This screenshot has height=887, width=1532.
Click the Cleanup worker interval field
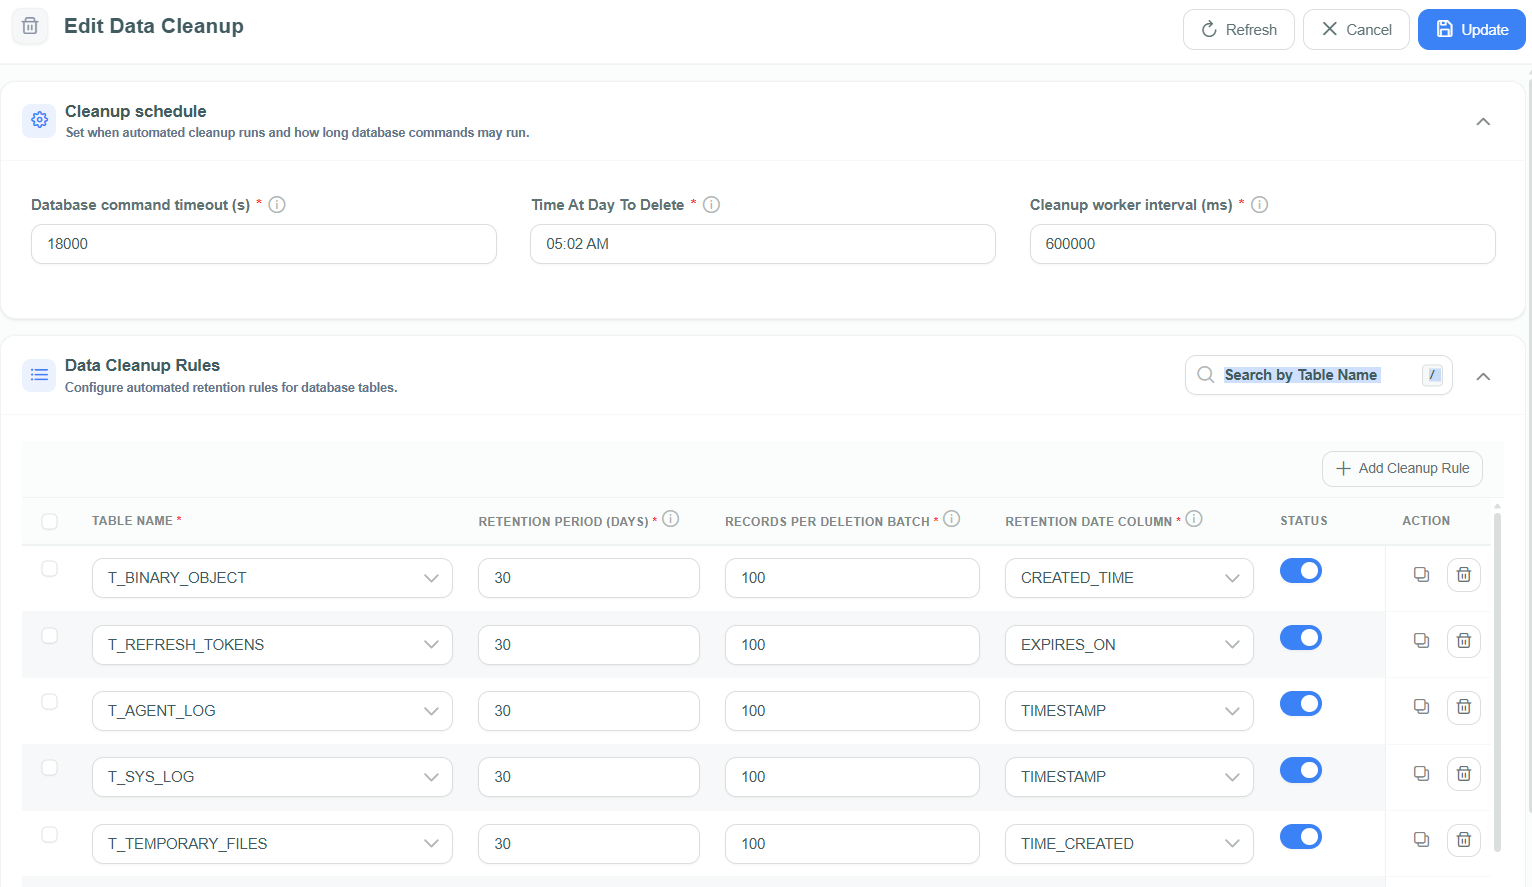click(1263, 244)
